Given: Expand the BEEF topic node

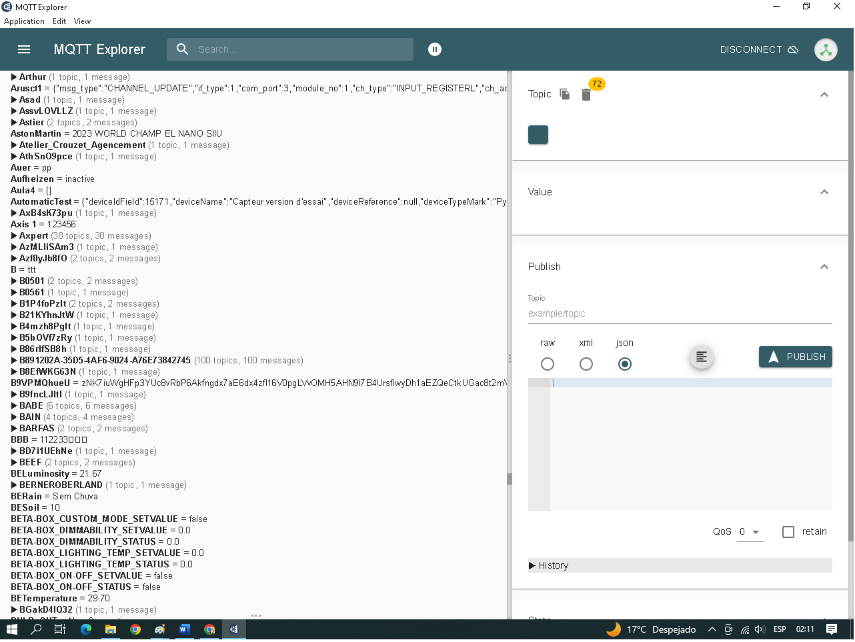Looking at the screenshot, I should [14, 463].
